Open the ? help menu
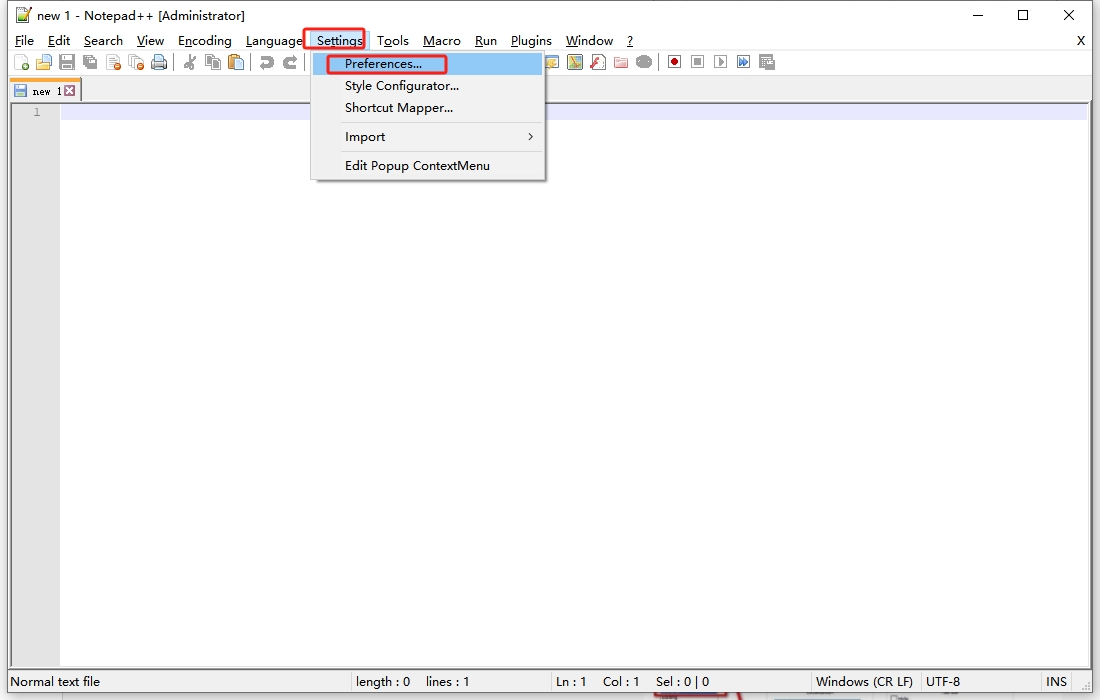The height and width of the screenshot is (700, 1100). click(x=630, y=41)
